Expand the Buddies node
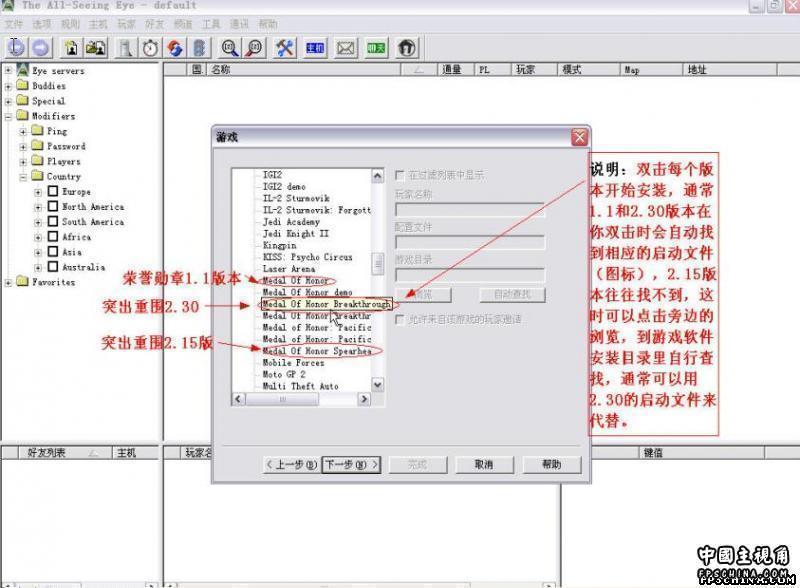The height and width of the screenshot is (588, 800). [x=8, y=86]
